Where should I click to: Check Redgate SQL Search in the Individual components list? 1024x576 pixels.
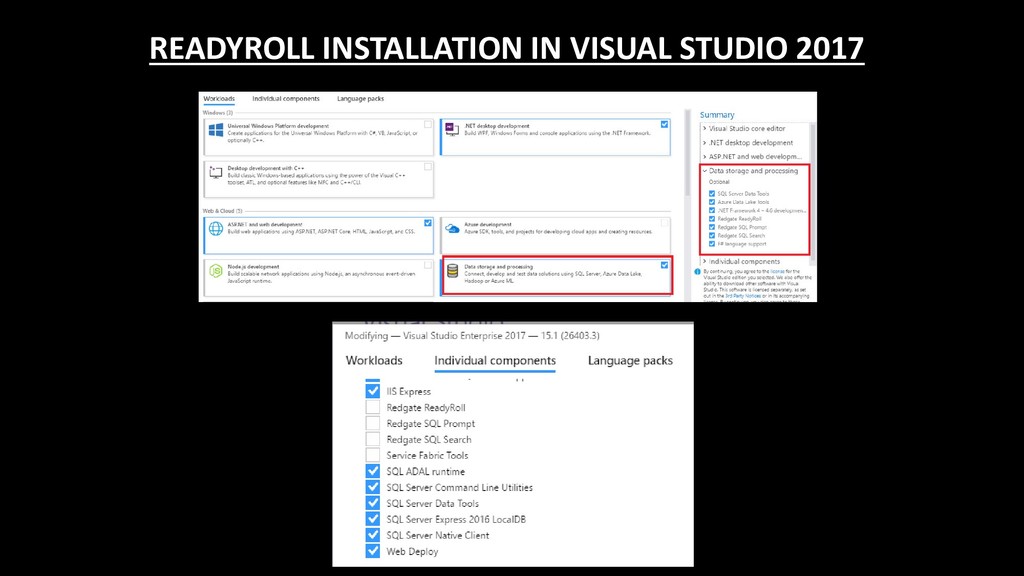tap(372, 439)
